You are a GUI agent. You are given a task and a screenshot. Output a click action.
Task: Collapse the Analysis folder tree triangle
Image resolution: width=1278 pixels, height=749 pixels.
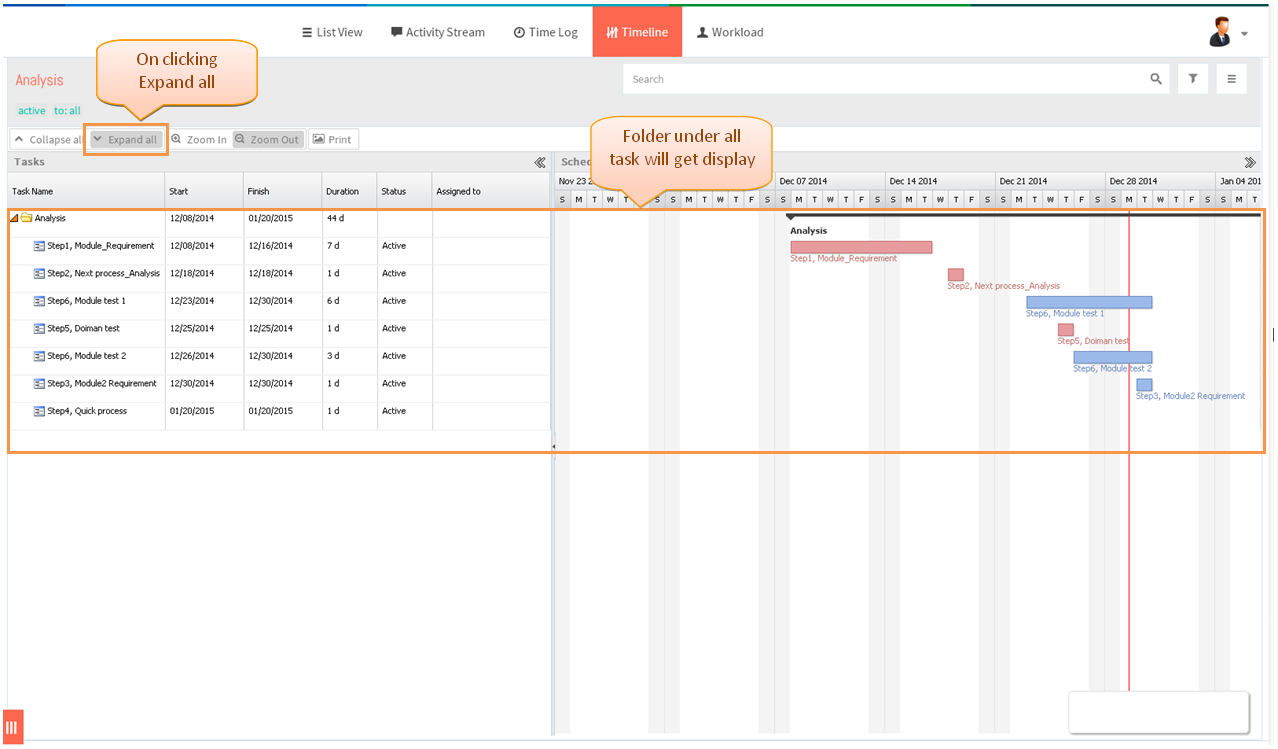[14, 218]
